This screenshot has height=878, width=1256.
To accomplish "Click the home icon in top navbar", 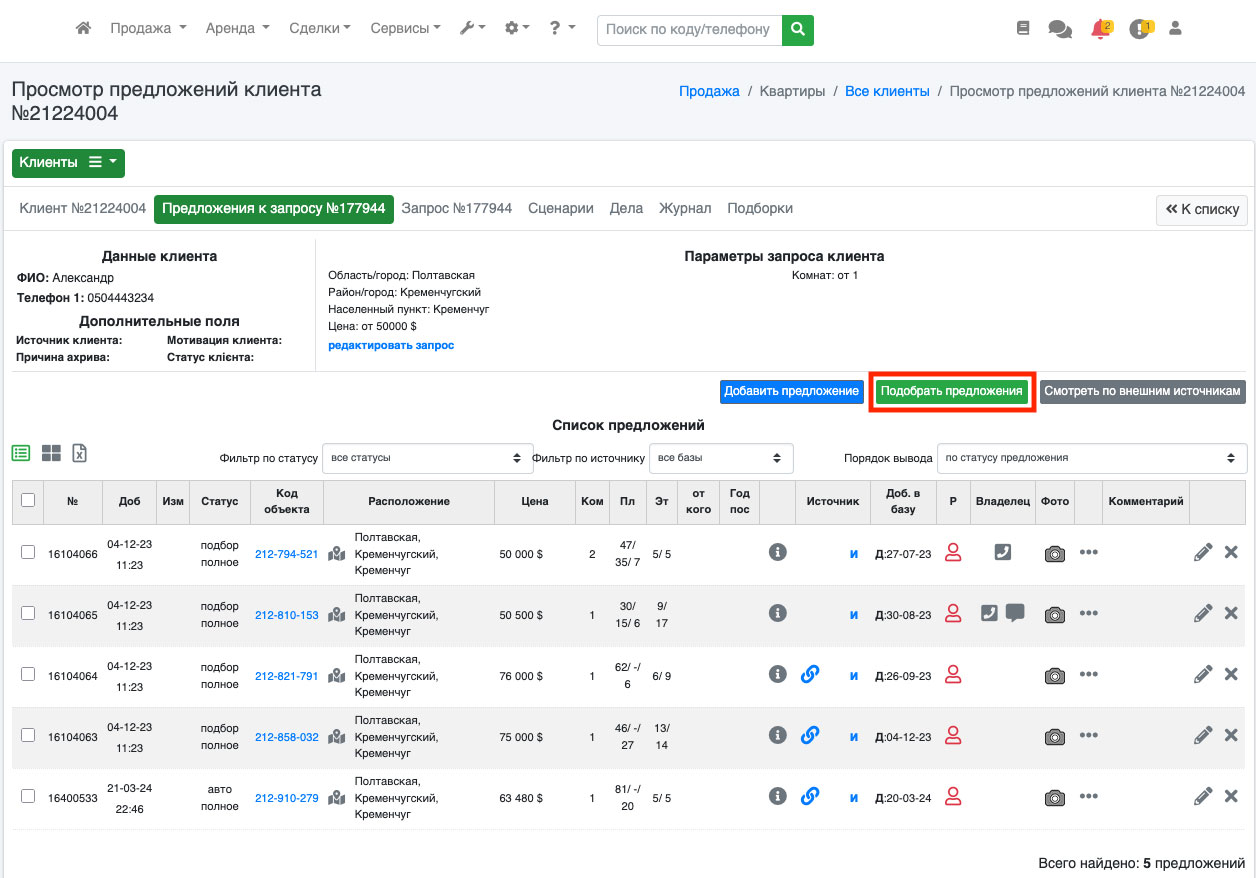I will pyautogui.click(x=84, y=29).
